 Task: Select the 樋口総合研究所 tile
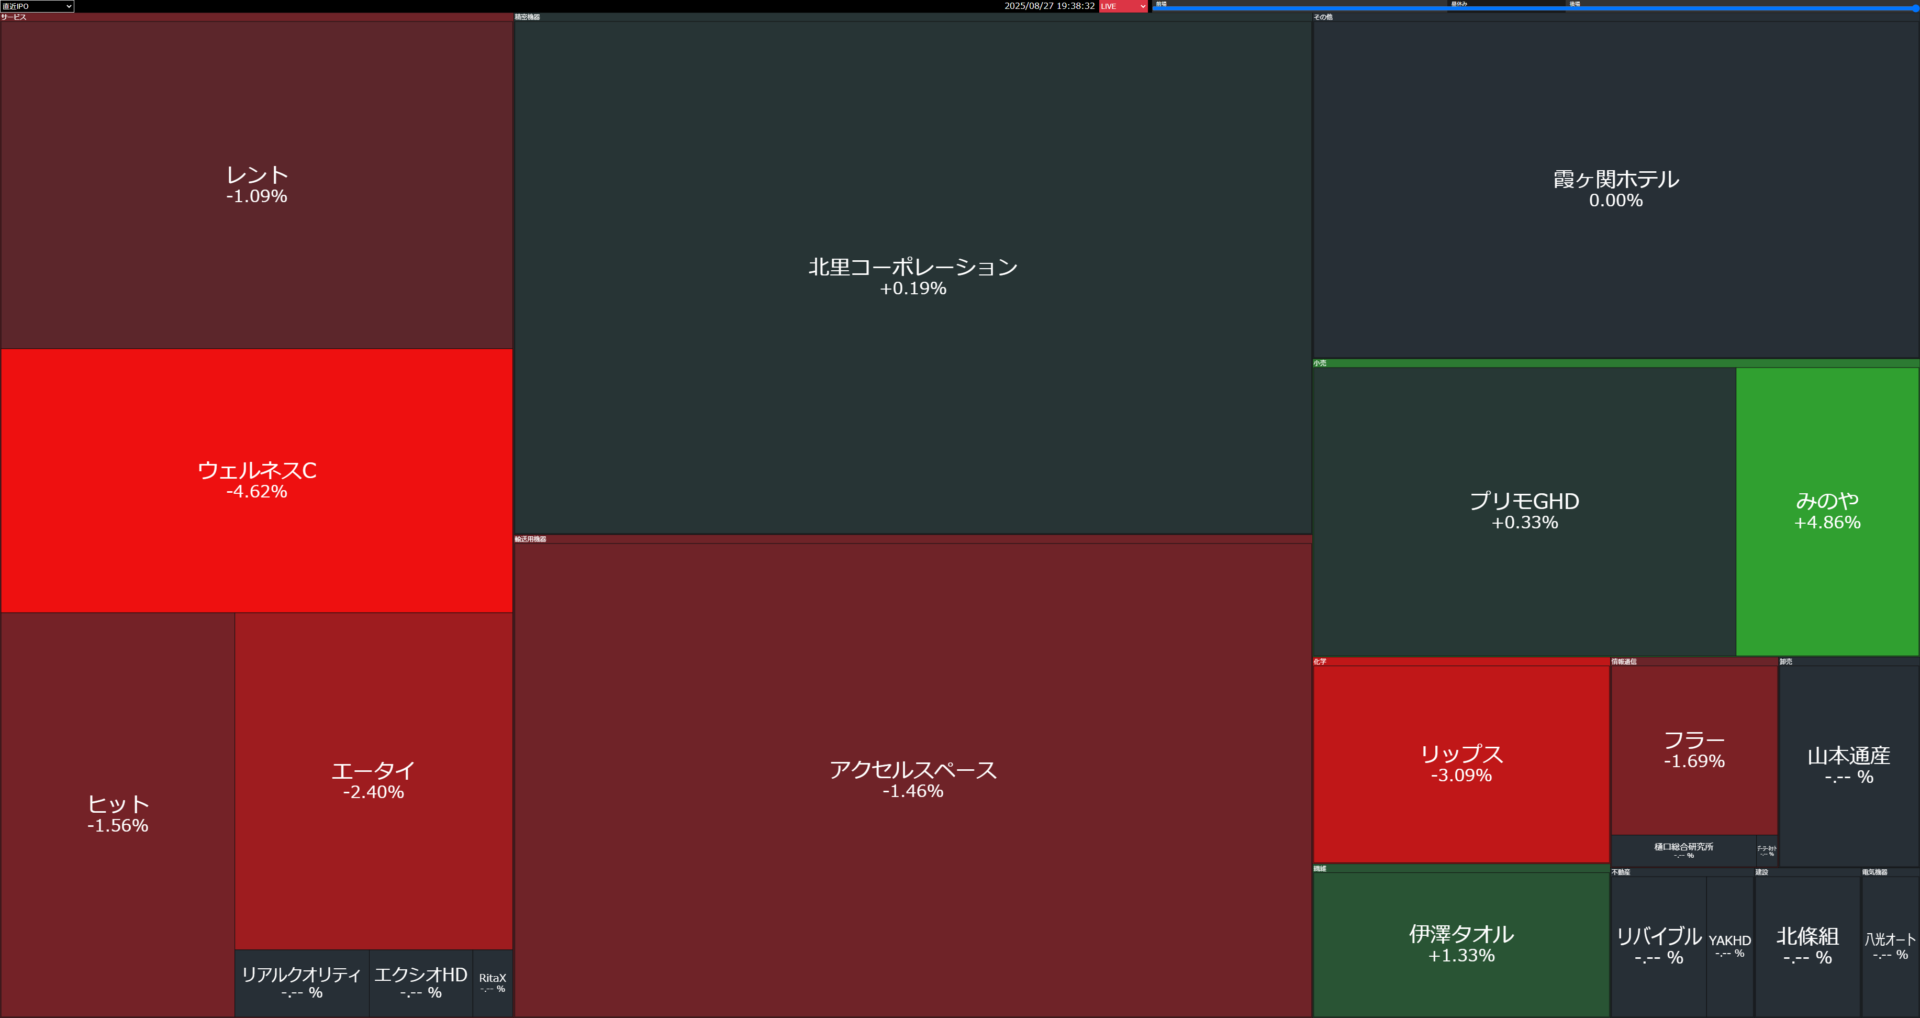1684,851
